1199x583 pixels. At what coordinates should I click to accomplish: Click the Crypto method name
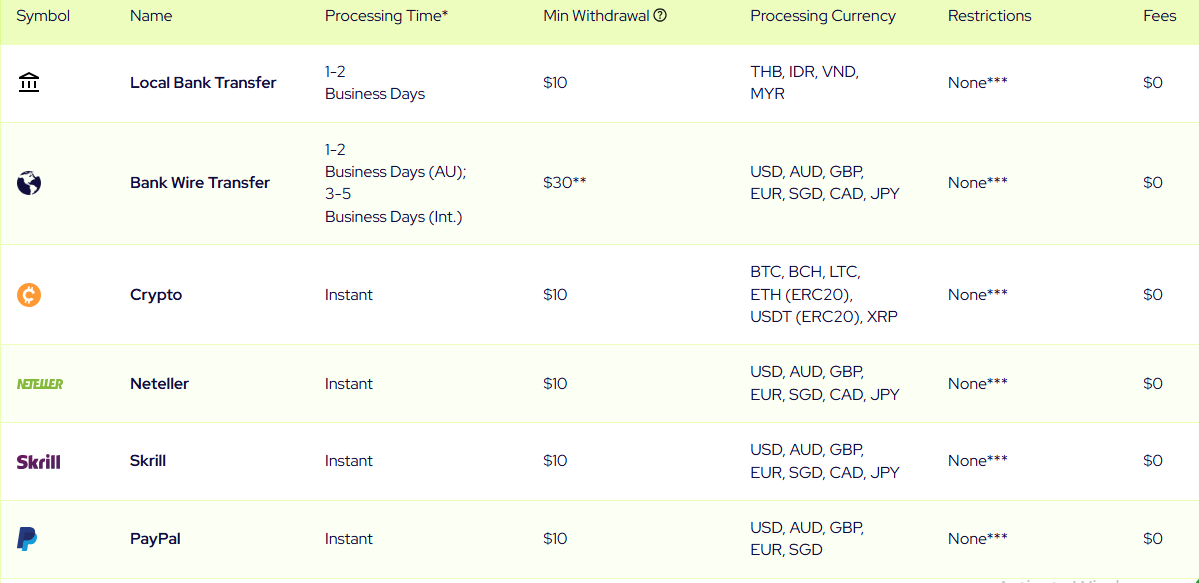click(156, 295)
